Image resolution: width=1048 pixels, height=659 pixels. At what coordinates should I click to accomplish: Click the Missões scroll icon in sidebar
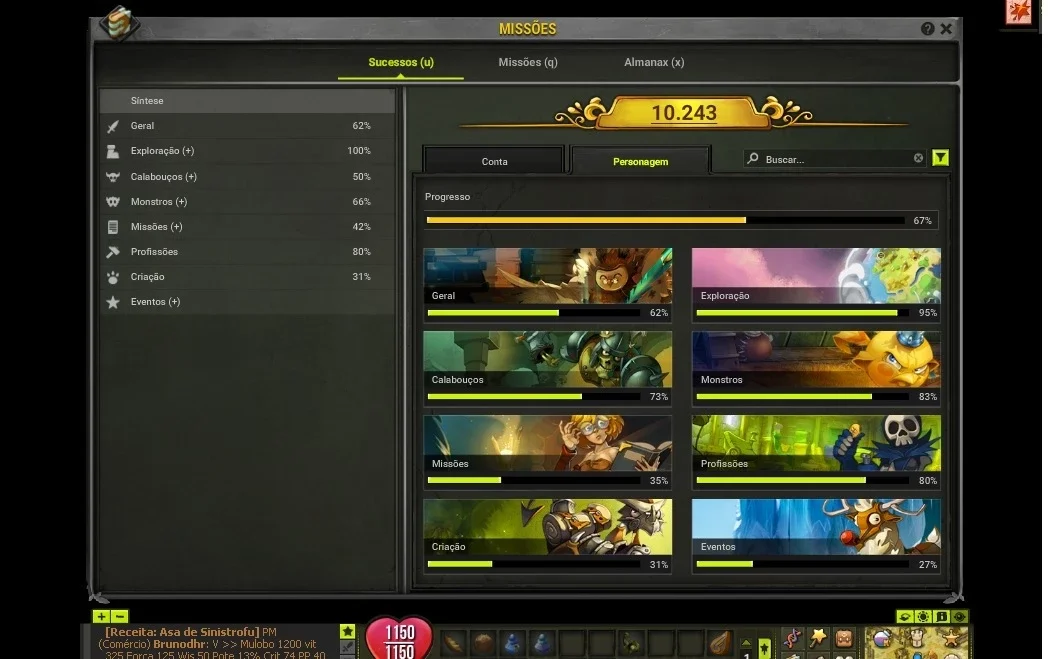point(113,227)
